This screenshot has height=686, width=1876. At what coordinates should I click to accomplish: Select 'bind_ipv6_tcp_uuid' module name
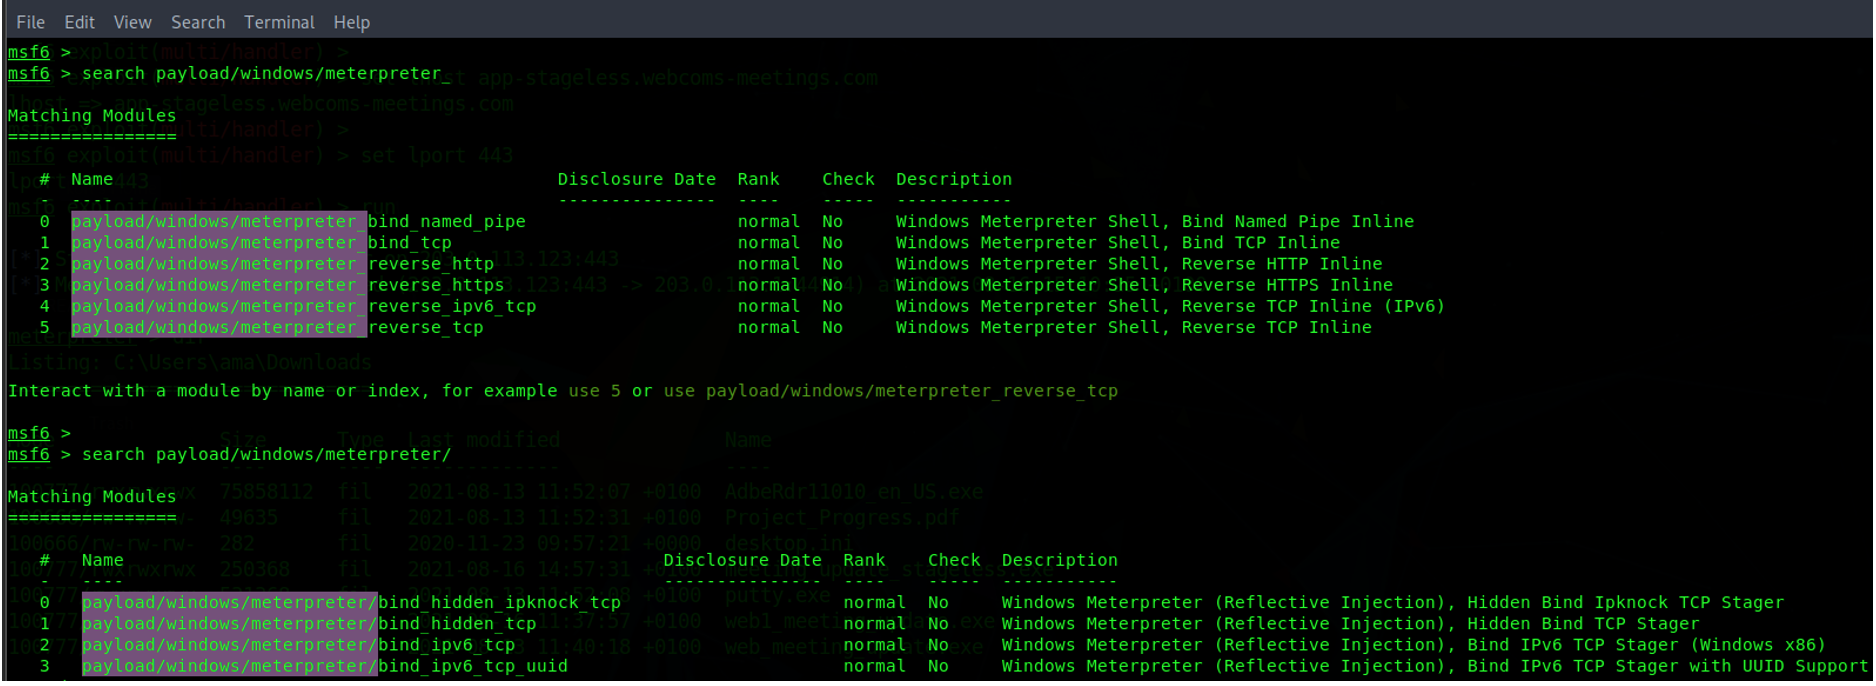click(473, 666)
